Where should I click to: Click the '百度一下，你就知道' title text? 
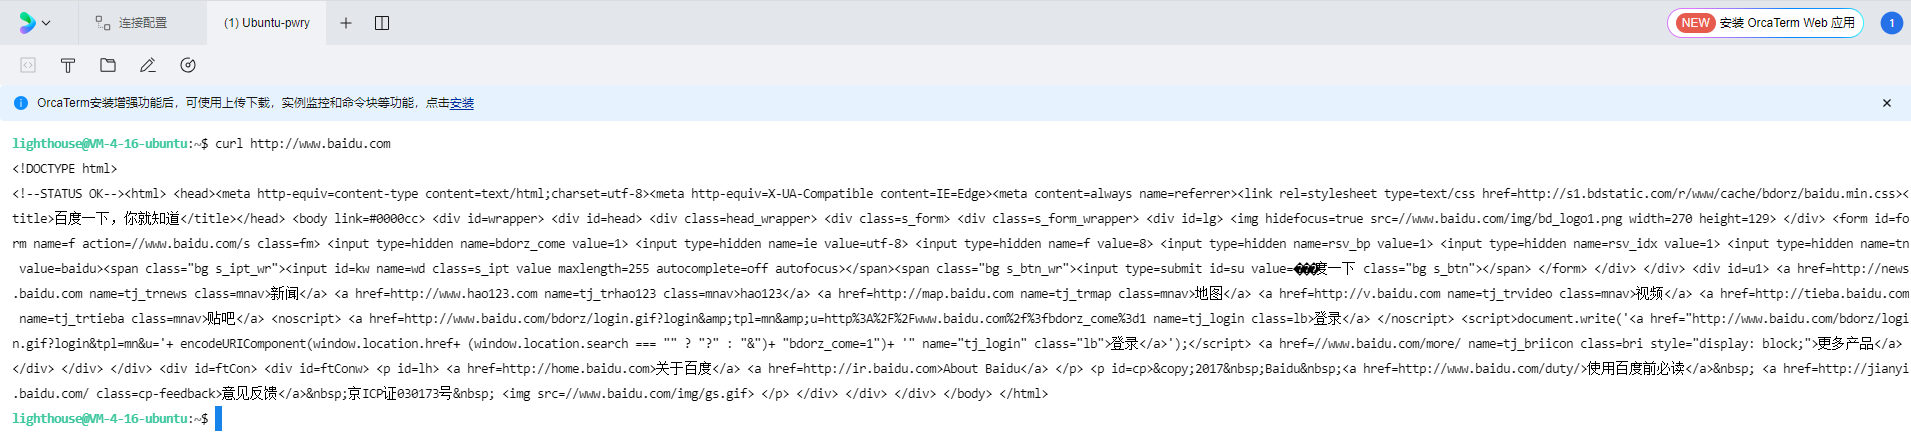[x=117, y=219]
